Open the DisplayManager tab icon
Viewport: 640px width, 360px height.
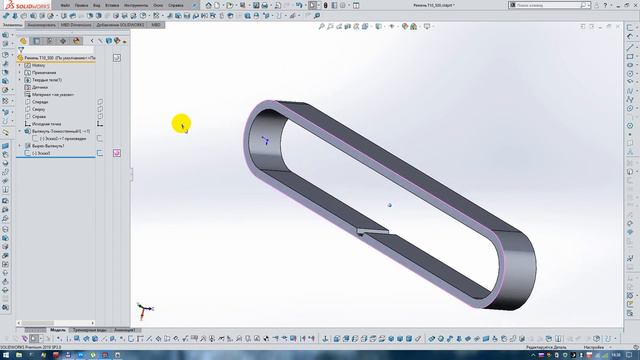tap(76, 41)
